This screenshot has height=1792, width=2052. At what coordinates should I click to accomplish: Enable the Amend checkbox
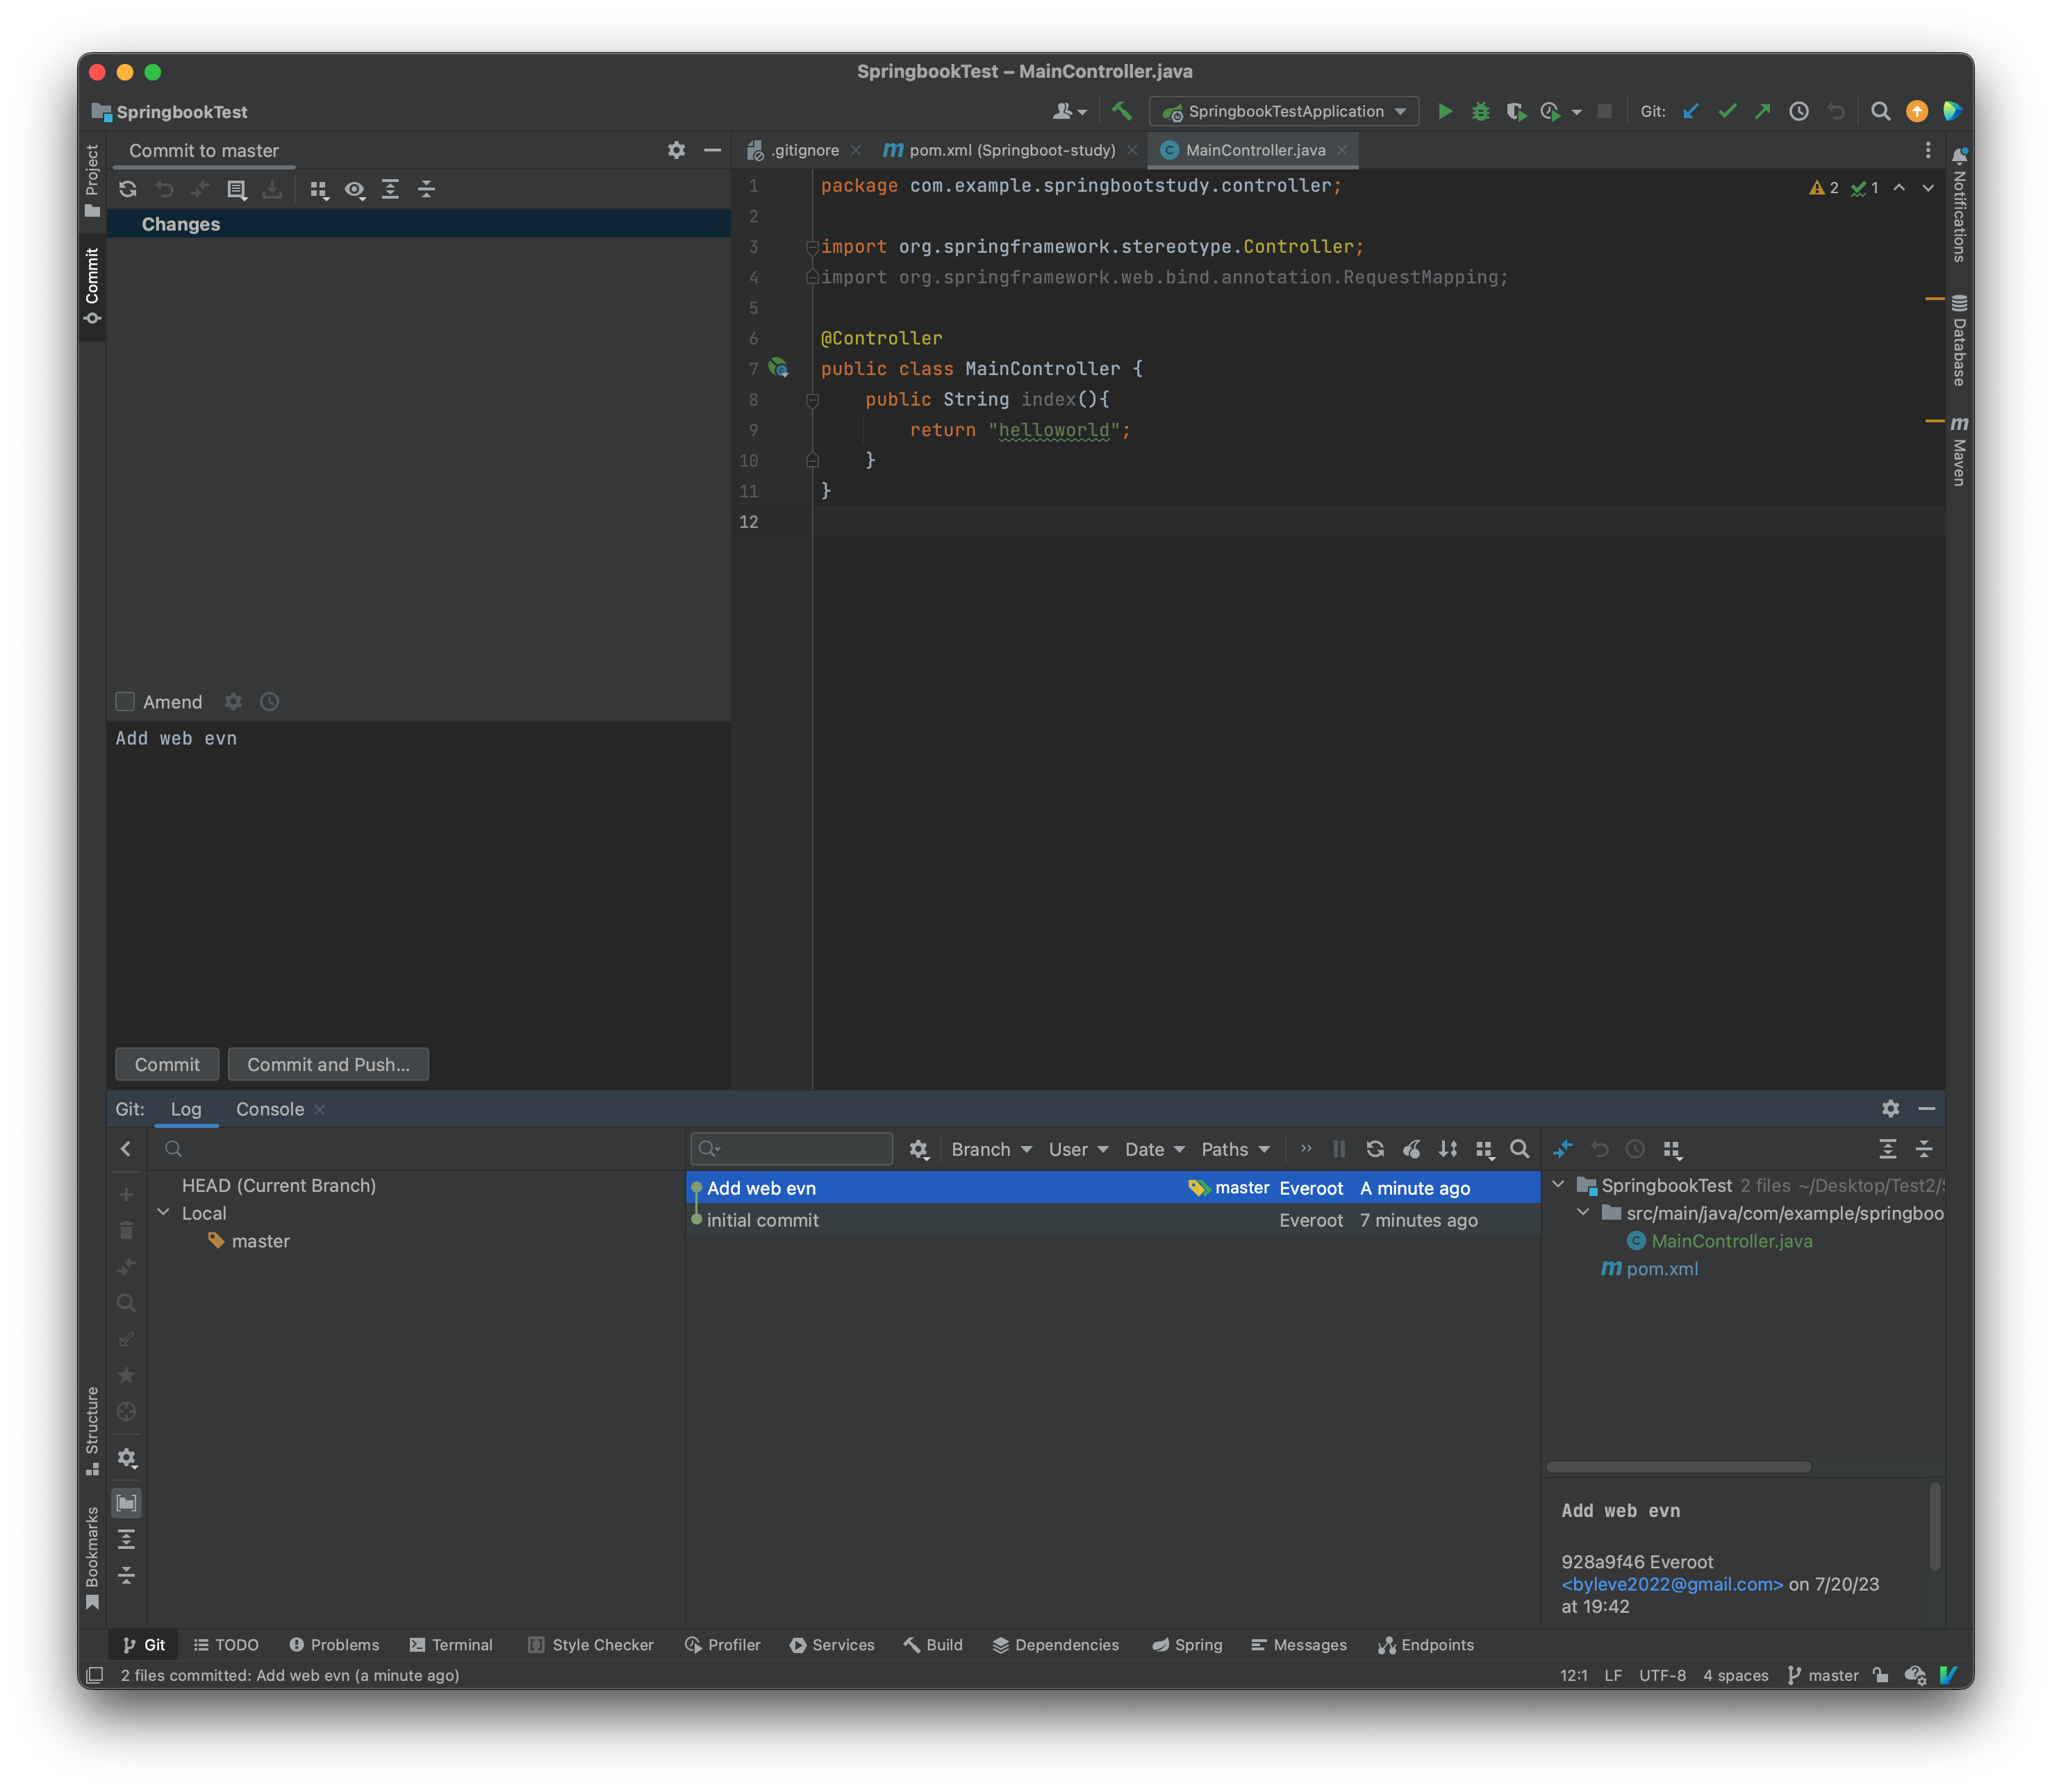(125, 701)
